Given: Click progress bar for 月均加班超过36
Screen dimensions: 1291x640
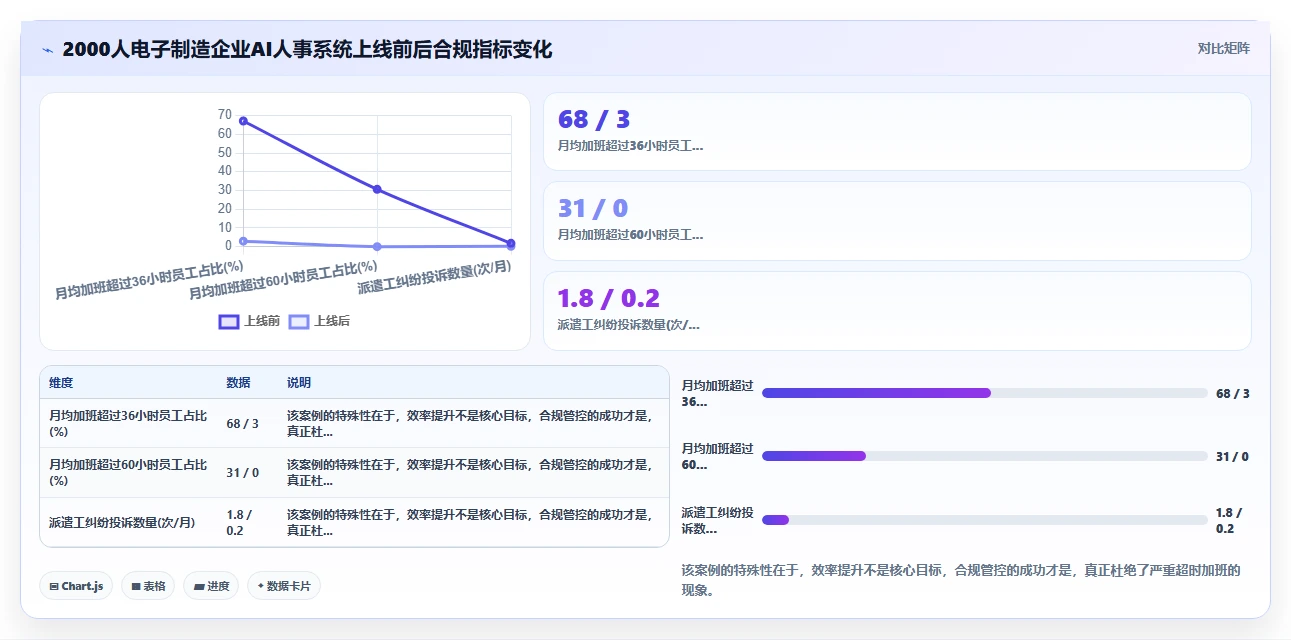Looking at the screenshot, I should click(x=985, y=393).
